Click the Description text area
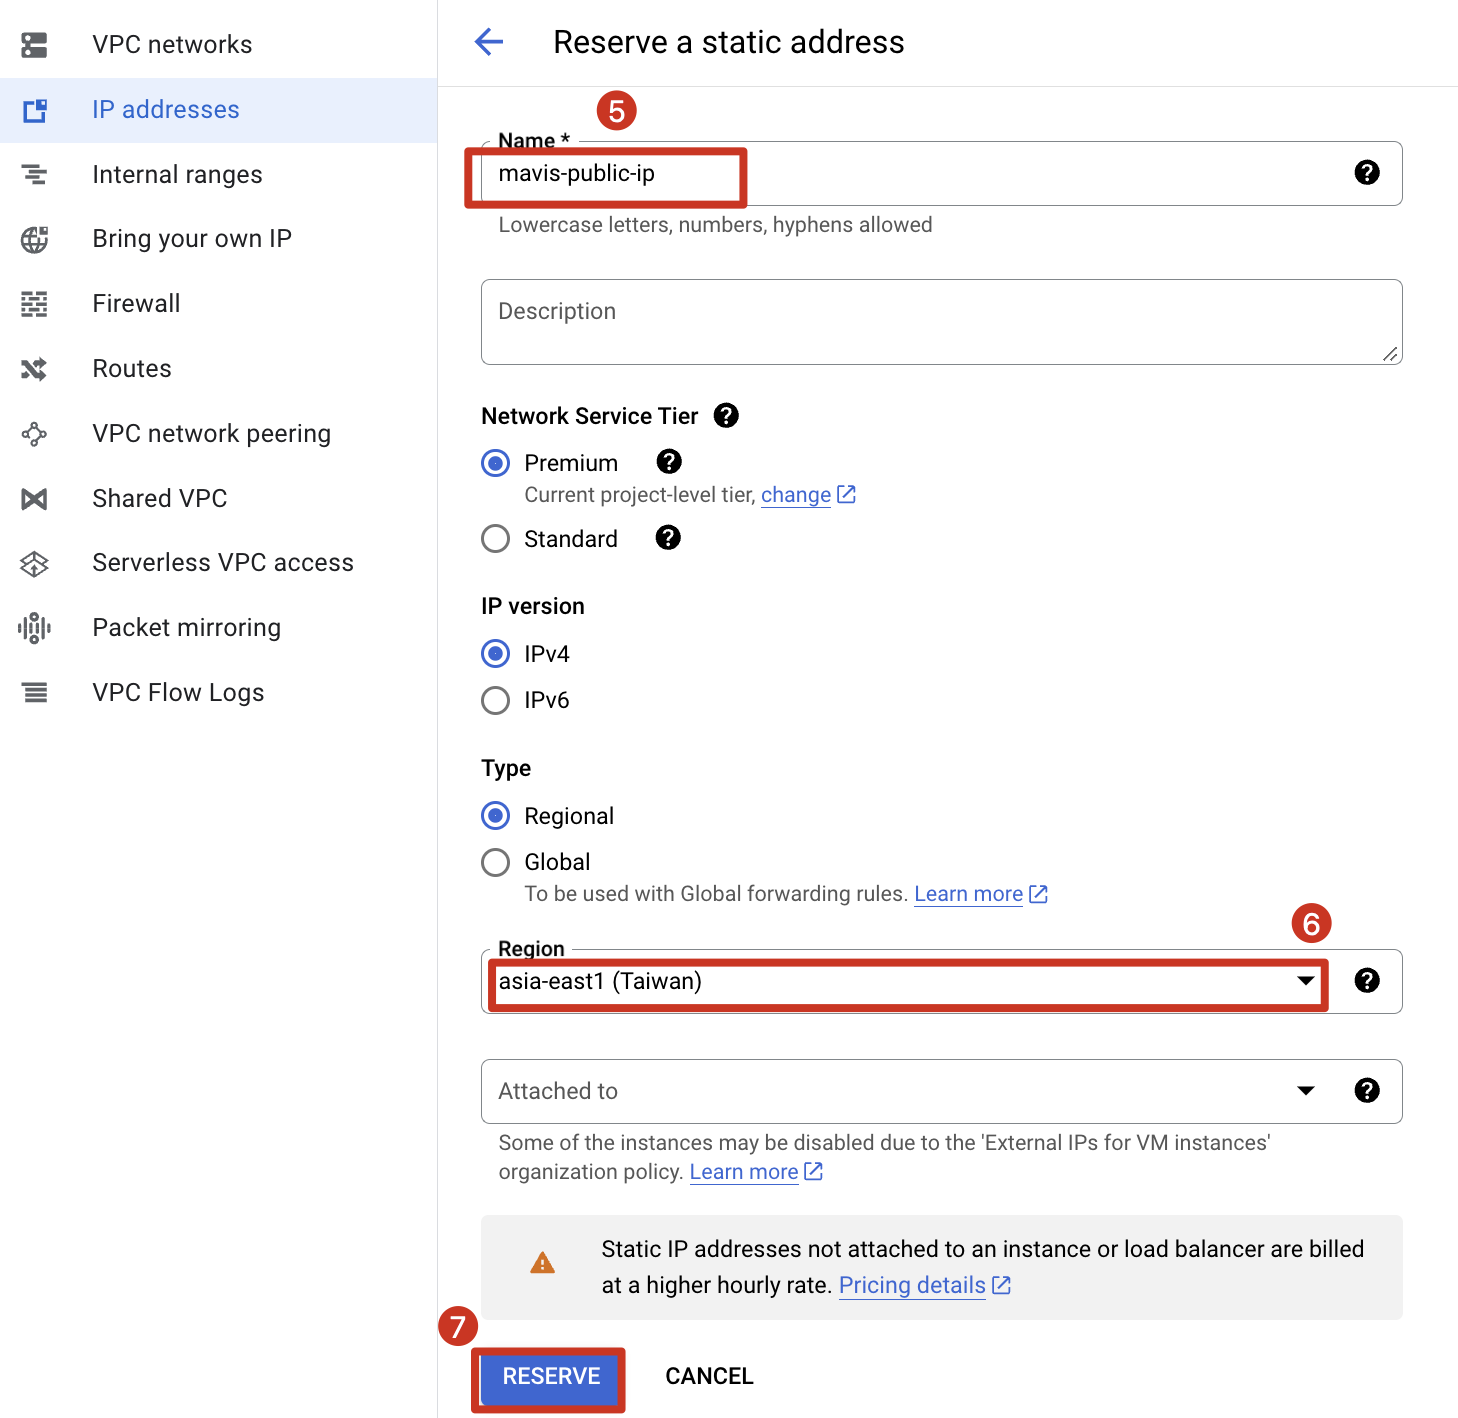Screen dimensions: 1458x1418 tap(940, 322)
